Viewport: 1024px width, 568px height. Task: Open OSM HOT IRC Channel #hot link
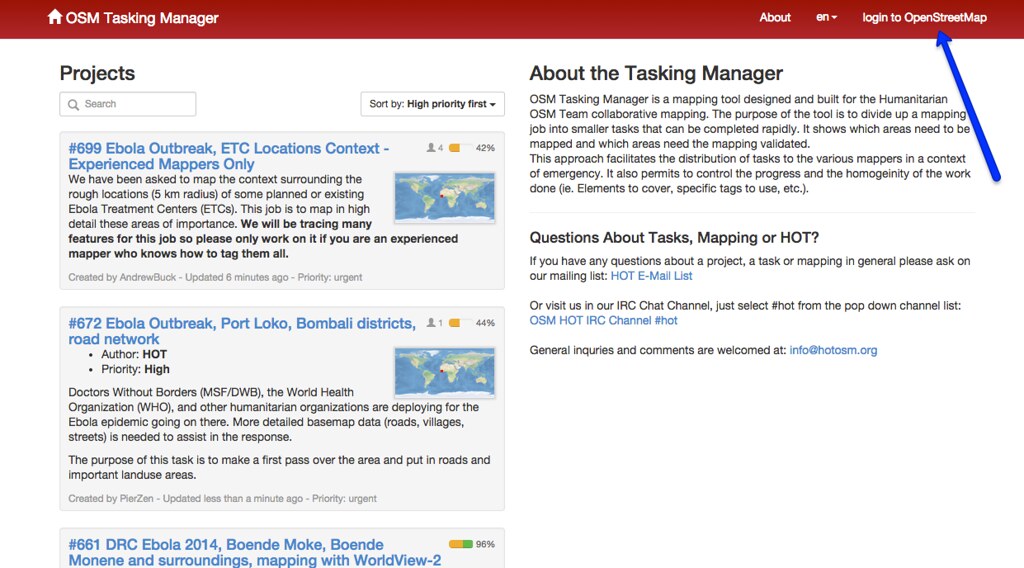[x=603, y=321]
